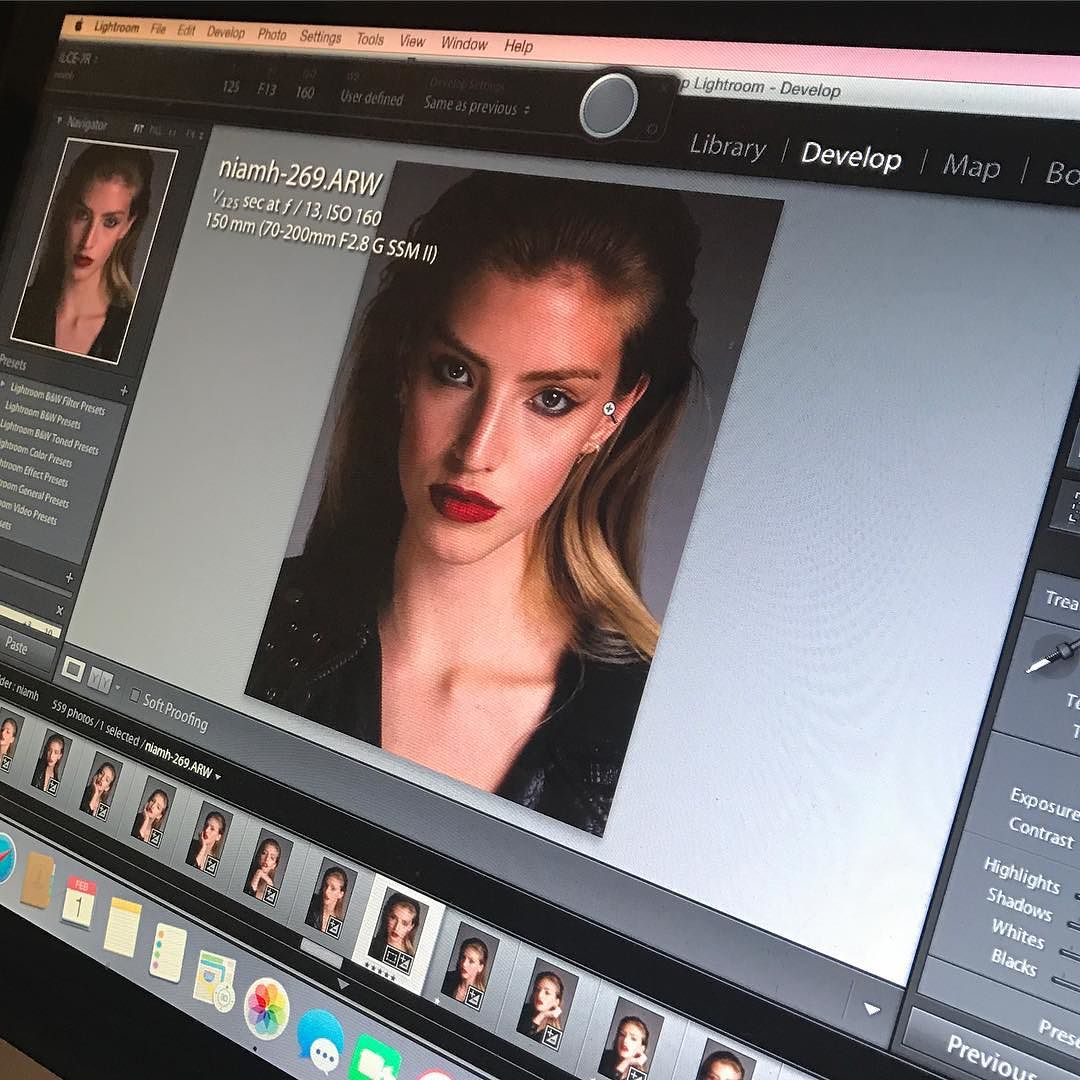
Task: Open the Help menu
Action: [x=519, y=46]
